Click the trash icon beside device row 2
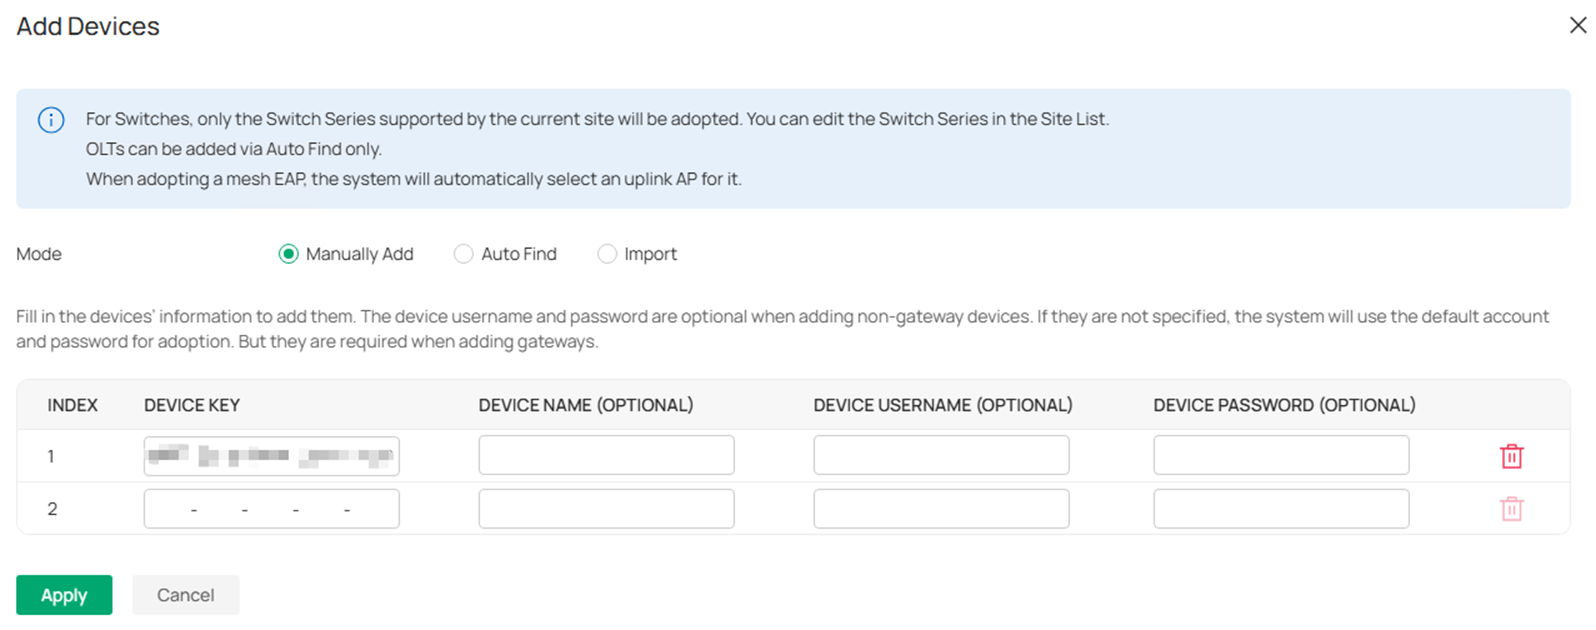The height and width of the screenshot is (630, 1596). coord(1511,508)
